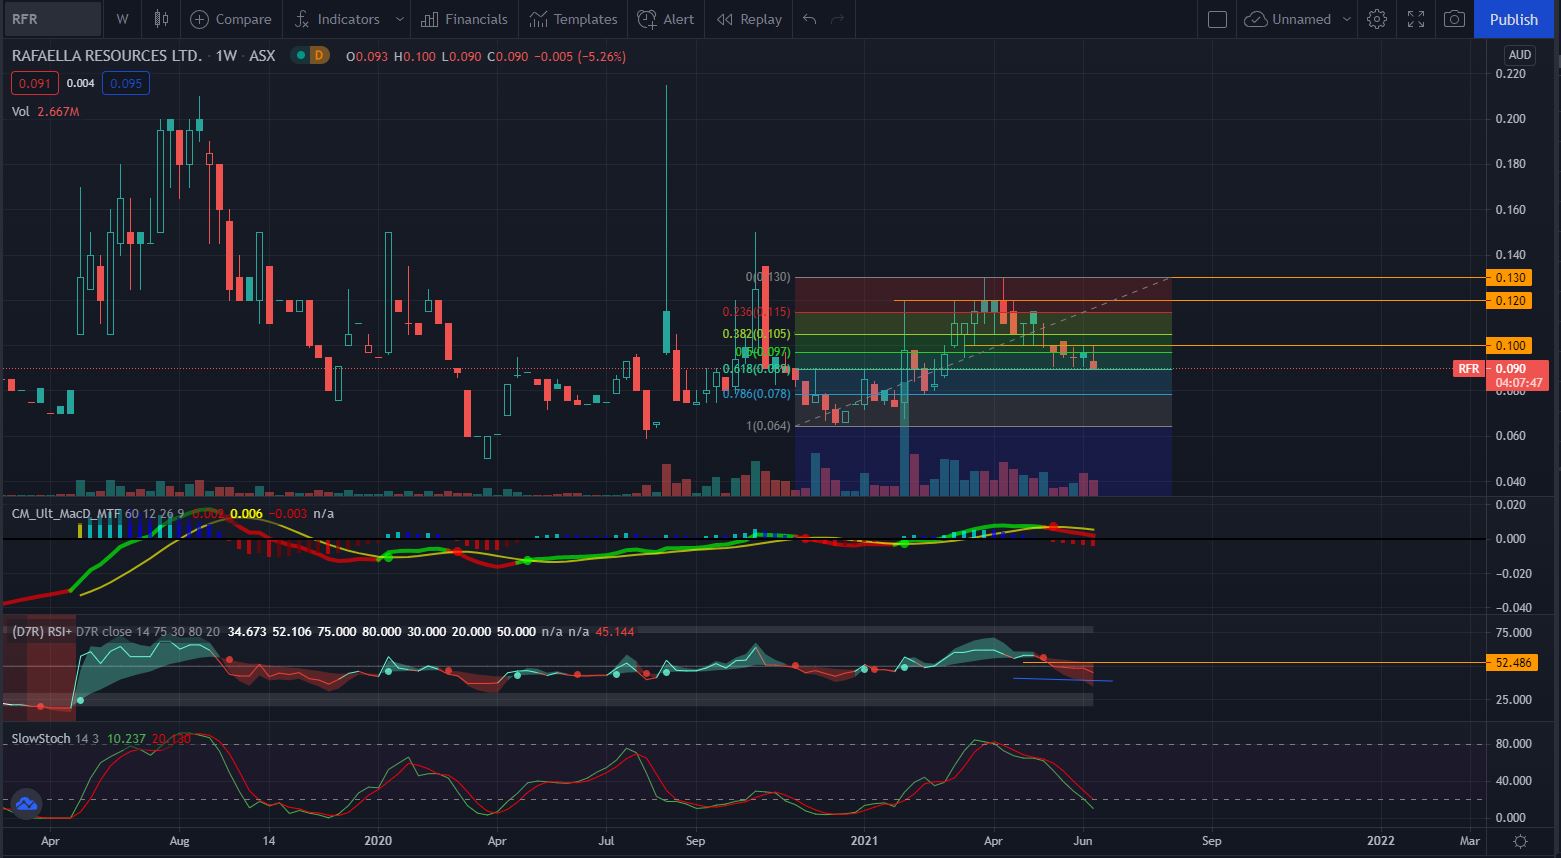The width and height of the screenshot is (1561, 858).
Task: Redo the chart action
Action: (x=838, y=19)
